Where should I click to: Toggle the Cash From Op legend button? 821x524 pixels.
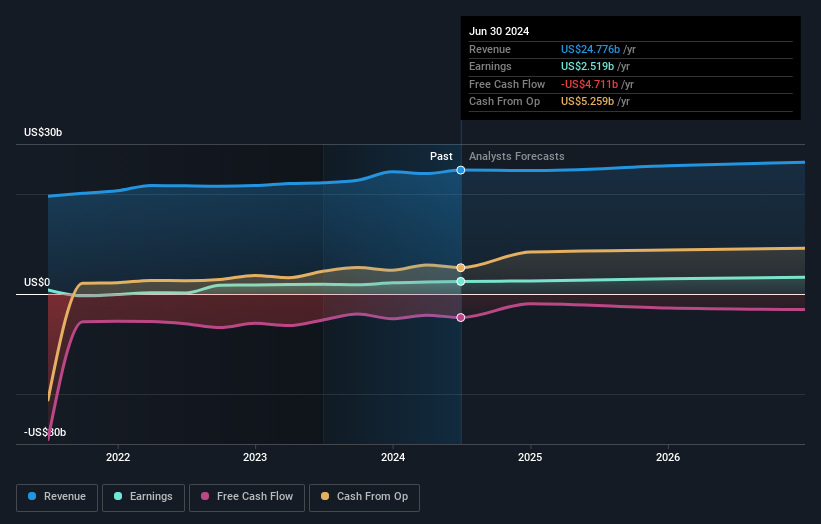(x=364, y=497)
